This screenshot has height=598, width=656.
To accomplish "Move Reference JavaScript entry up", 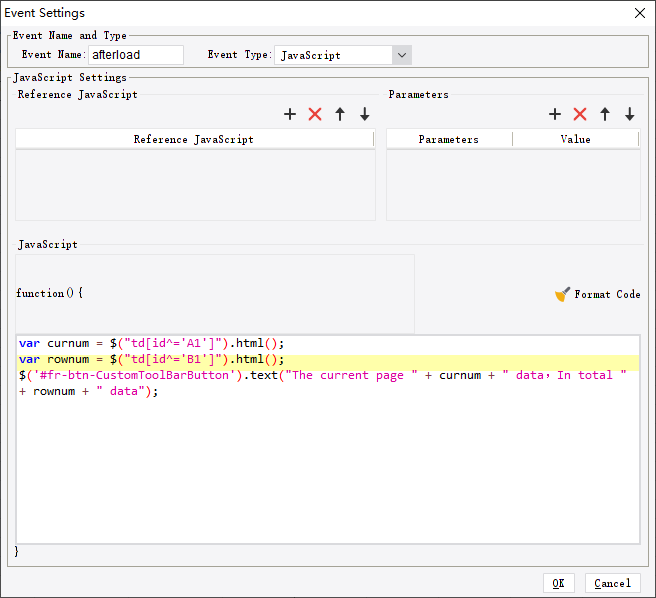I will (x=340, y=115).
